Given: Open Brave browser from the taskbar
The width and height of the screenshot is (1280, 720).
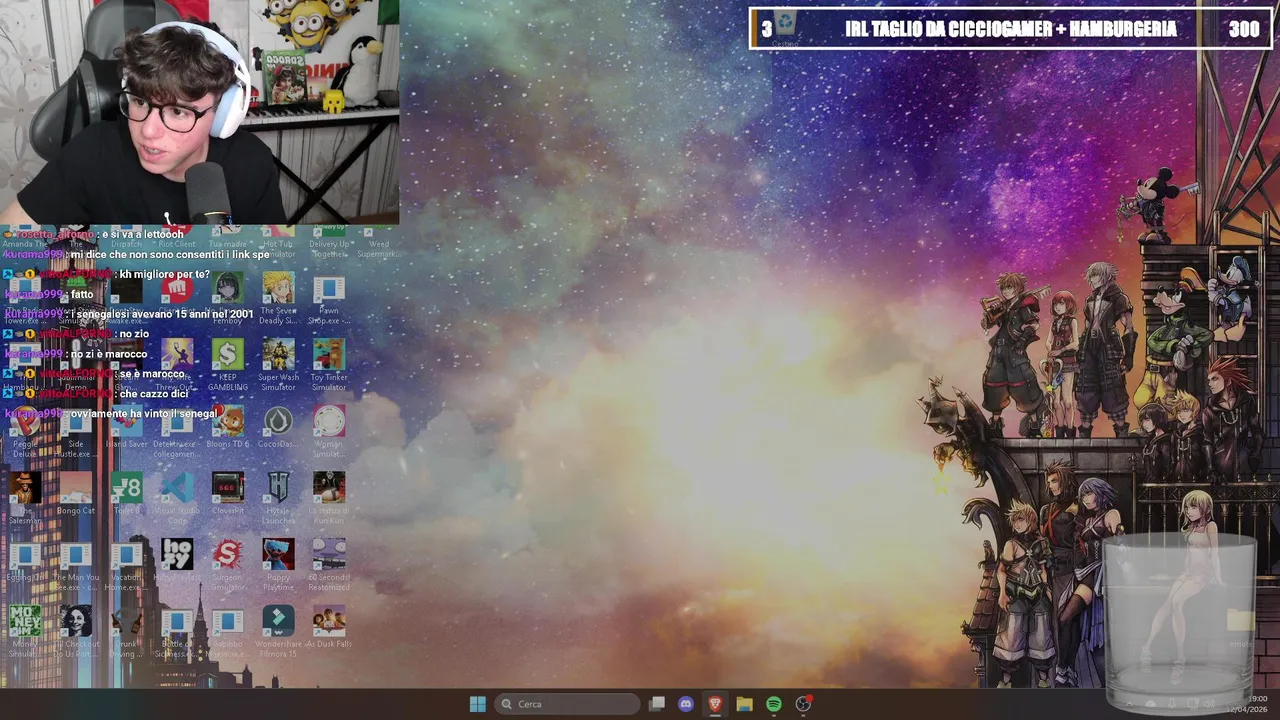Looking at the screenshot, I should 715,704.
